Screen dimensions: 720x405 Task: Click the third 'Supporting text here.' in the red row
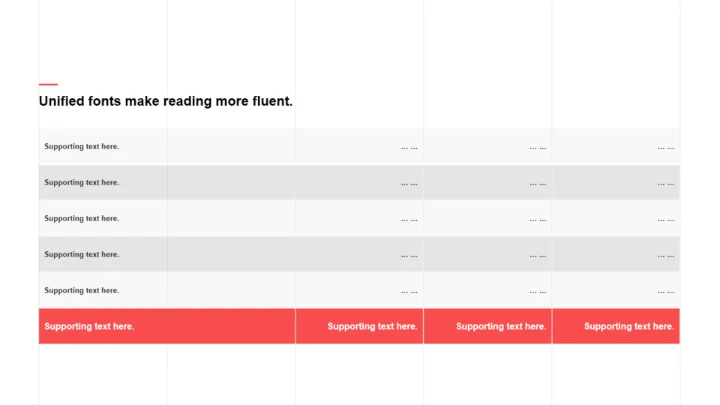point(501,327)
